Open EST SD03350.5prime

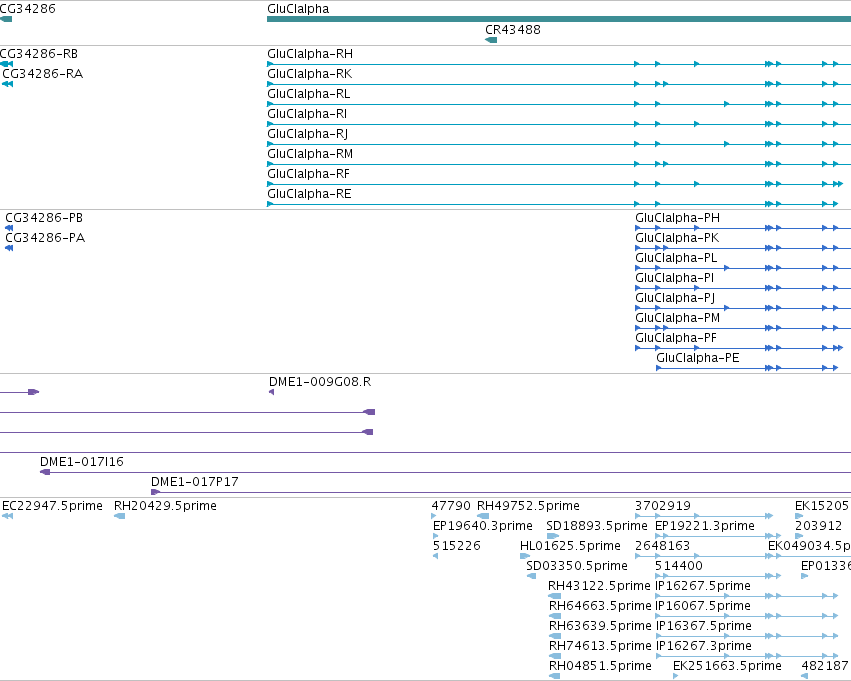click(x=576, y=566)
